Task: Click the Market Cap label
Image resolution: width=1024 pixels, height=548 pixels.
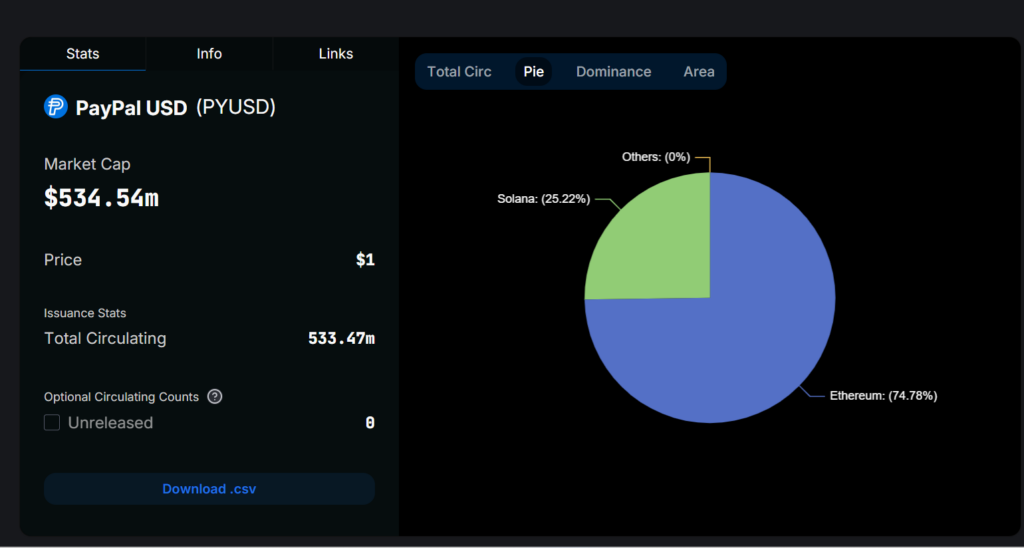Action: [x=87, y=165]
